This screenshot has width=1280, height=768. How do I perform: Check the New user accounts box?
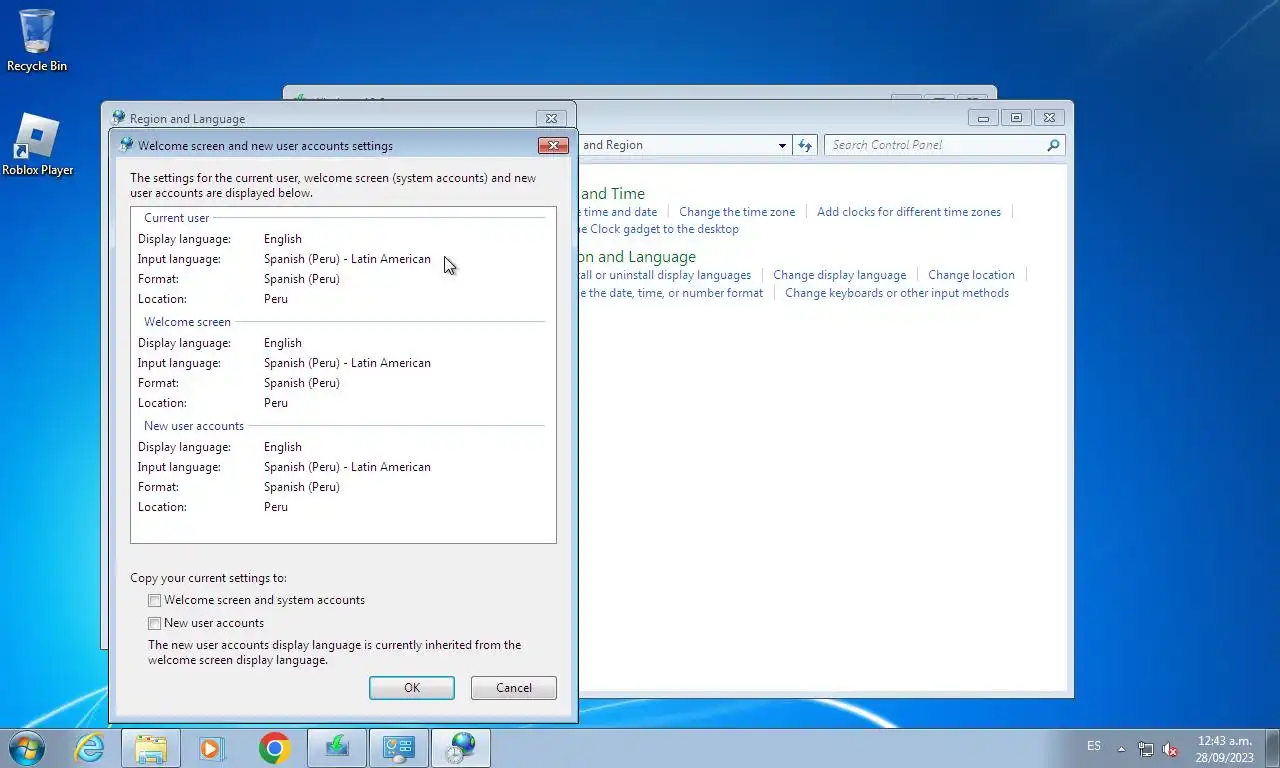[155, 623]
